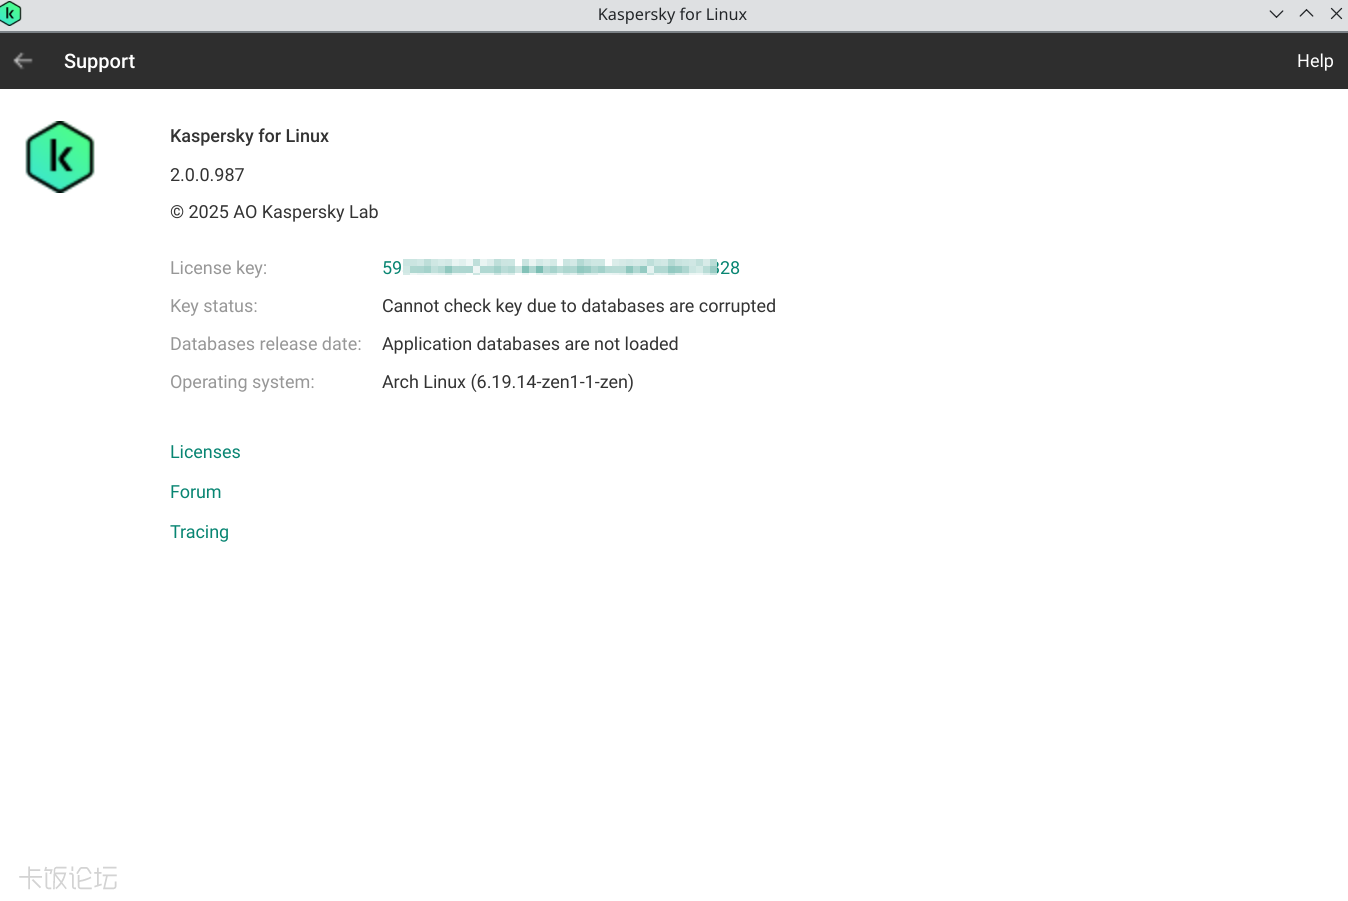Viewport: 1348px width, 901px height.
Task: Click the version number 2.0.0.987
Action: click(207, 175)
